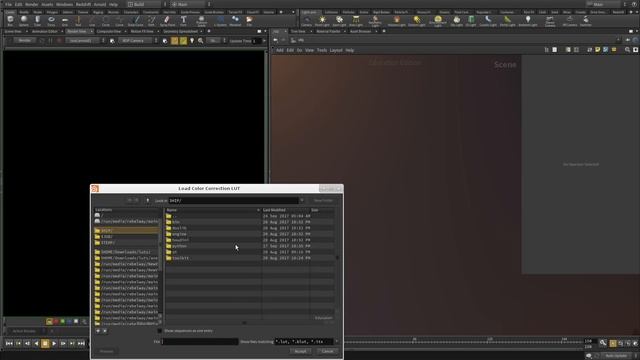This screenshot has height=360, width=640.
Task: Click the Cancel button in dialog
Action: [x=327, y=351]
